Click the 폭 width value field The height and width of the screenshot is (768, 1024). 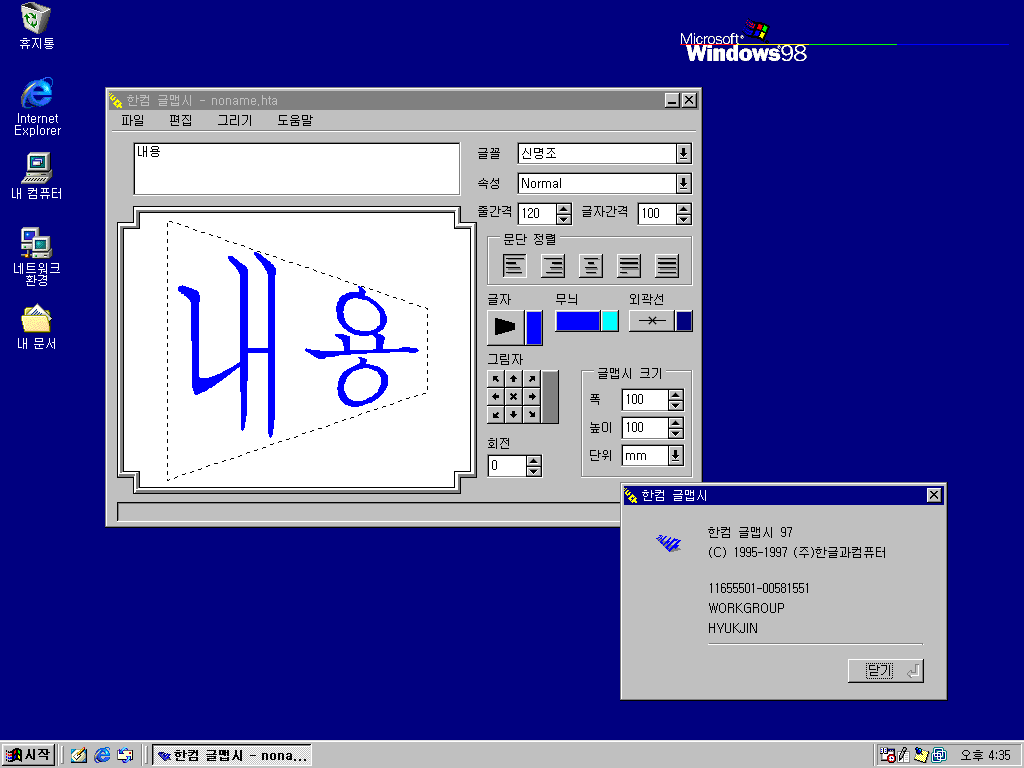pos(645,400)
